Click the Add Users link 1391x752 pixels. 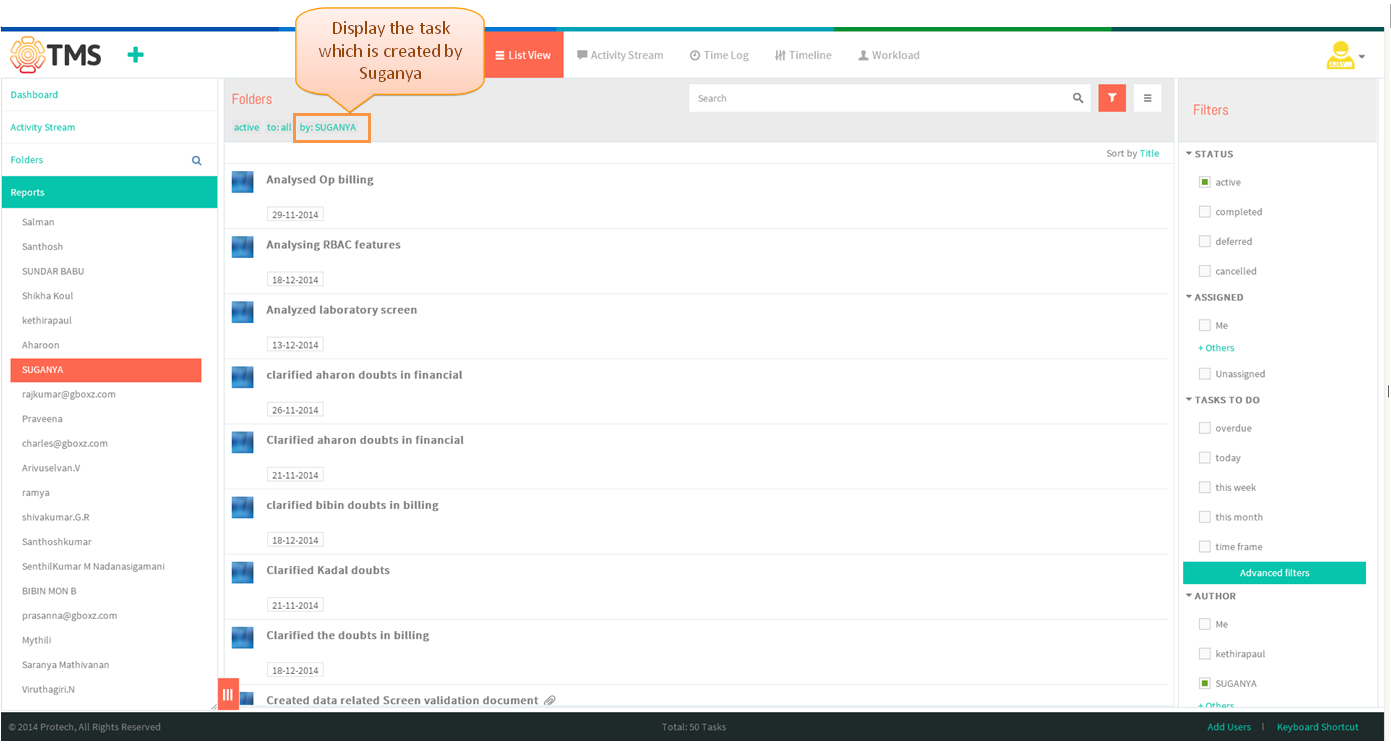coord(1229,727)
